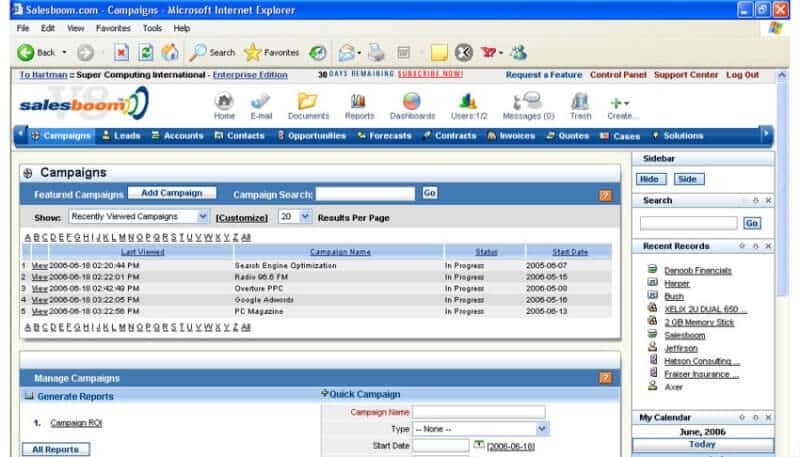Switch to the Invoices tab
The width and height of the screenshot is (800, 457).
tap(511, 136)
